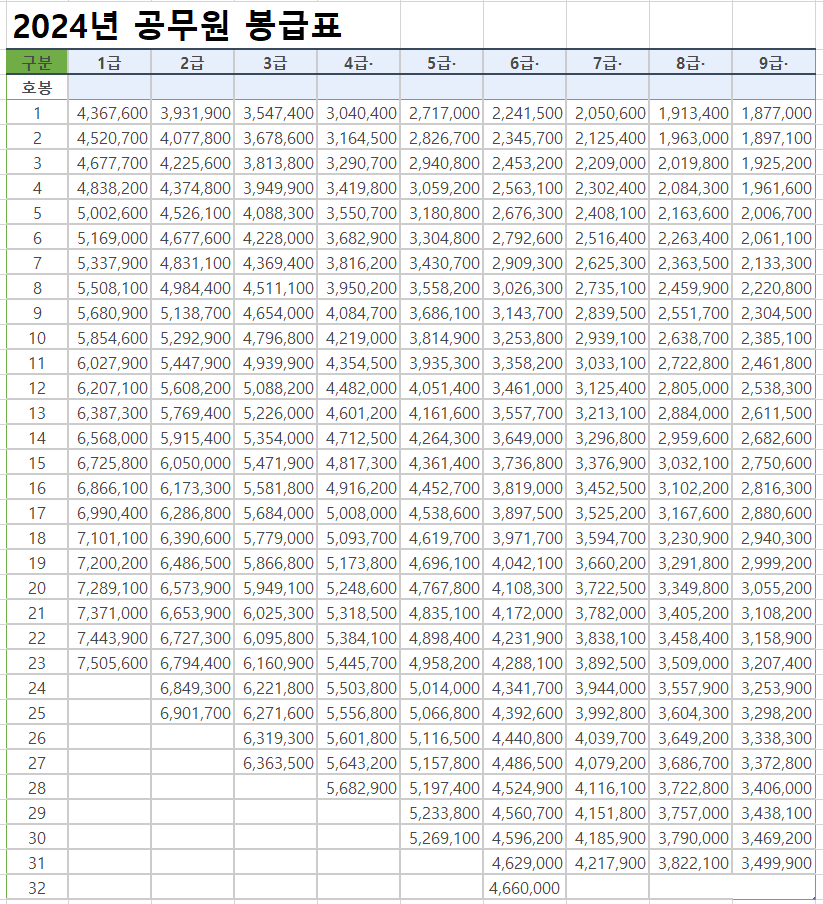Screen dimensions: 823x904
Task: Click the 호봉 row label '28'
Action: click(x=37, y=788)
